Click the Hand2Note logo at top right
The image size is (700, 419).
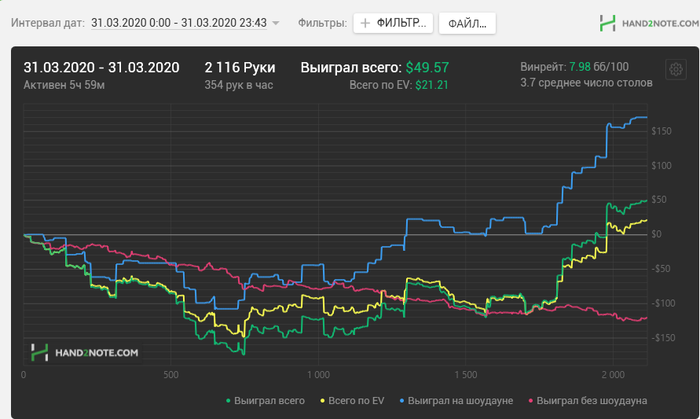click(649, 23)
